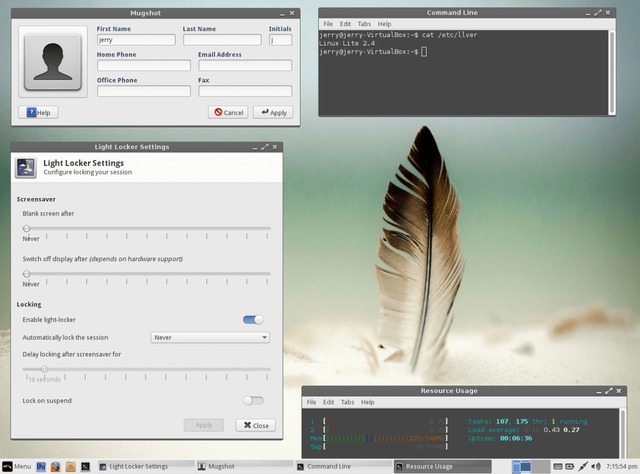Click Apply in the Mugshot window
The height and width of the screenshot is (474, 640).
tap(273, 112)
